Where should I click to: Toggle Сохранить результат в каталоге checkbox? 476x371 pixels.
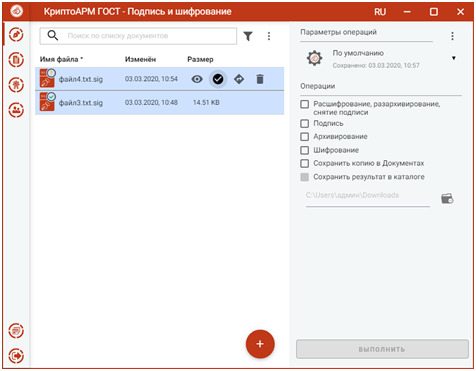pos(304,177)
